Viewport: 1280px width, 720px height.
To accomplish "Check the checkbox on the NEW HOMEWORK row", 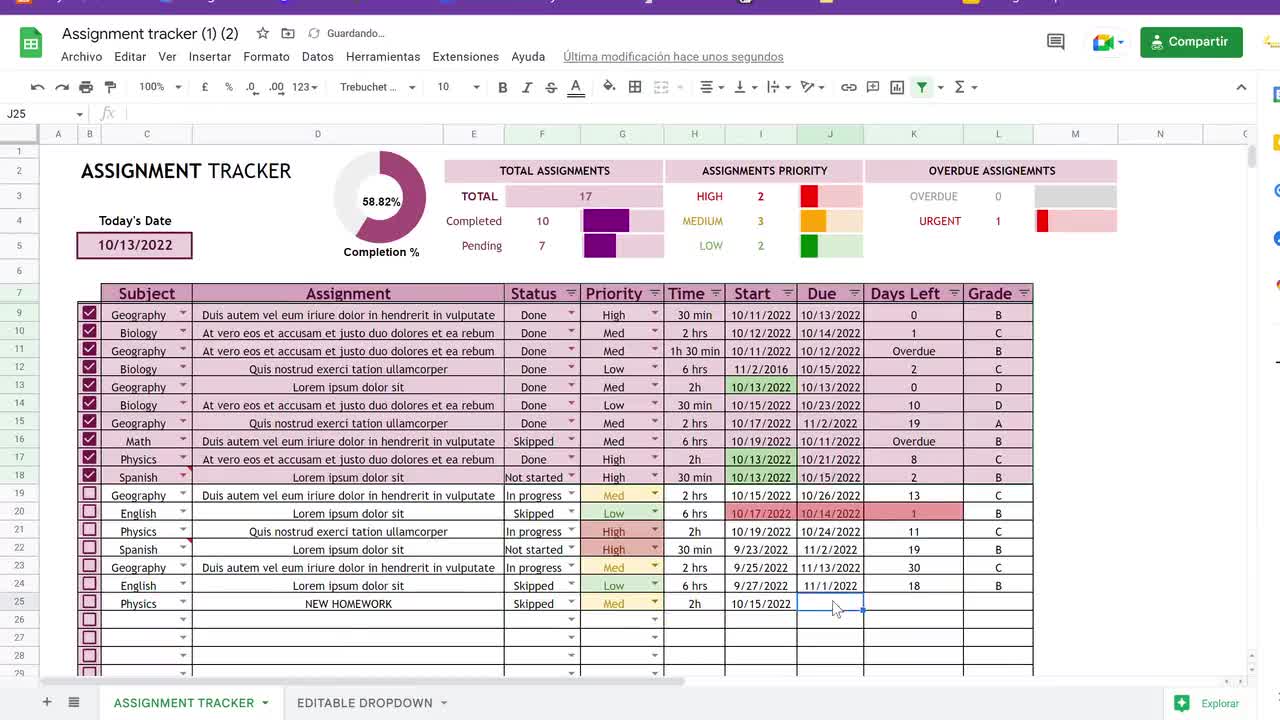I will pyautogui.click(x=89, y=603).
